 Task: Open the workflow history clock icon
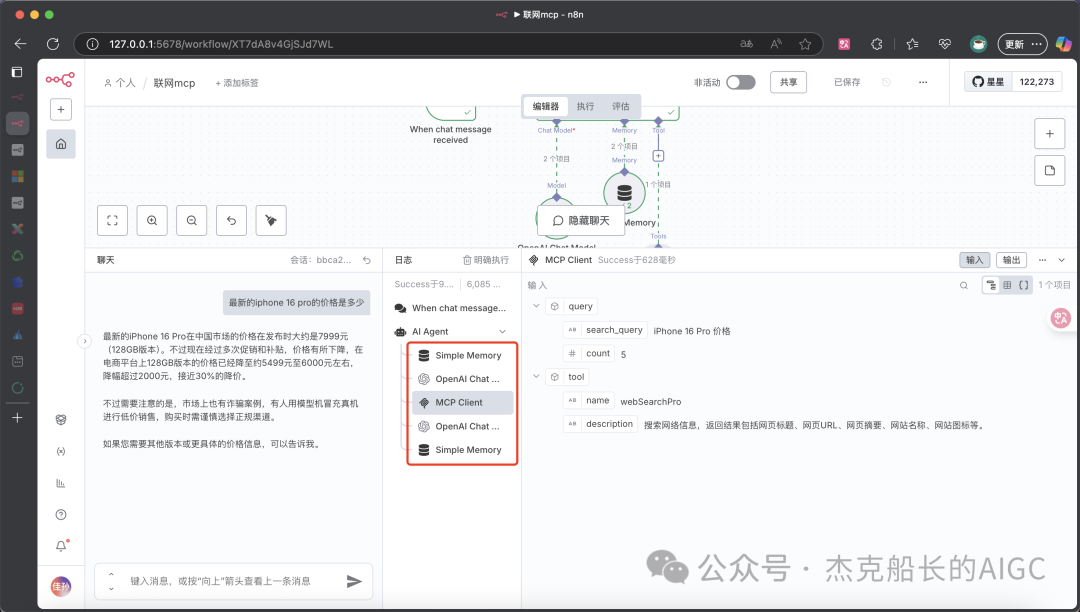pyautogui.click(x=886, y=82)
